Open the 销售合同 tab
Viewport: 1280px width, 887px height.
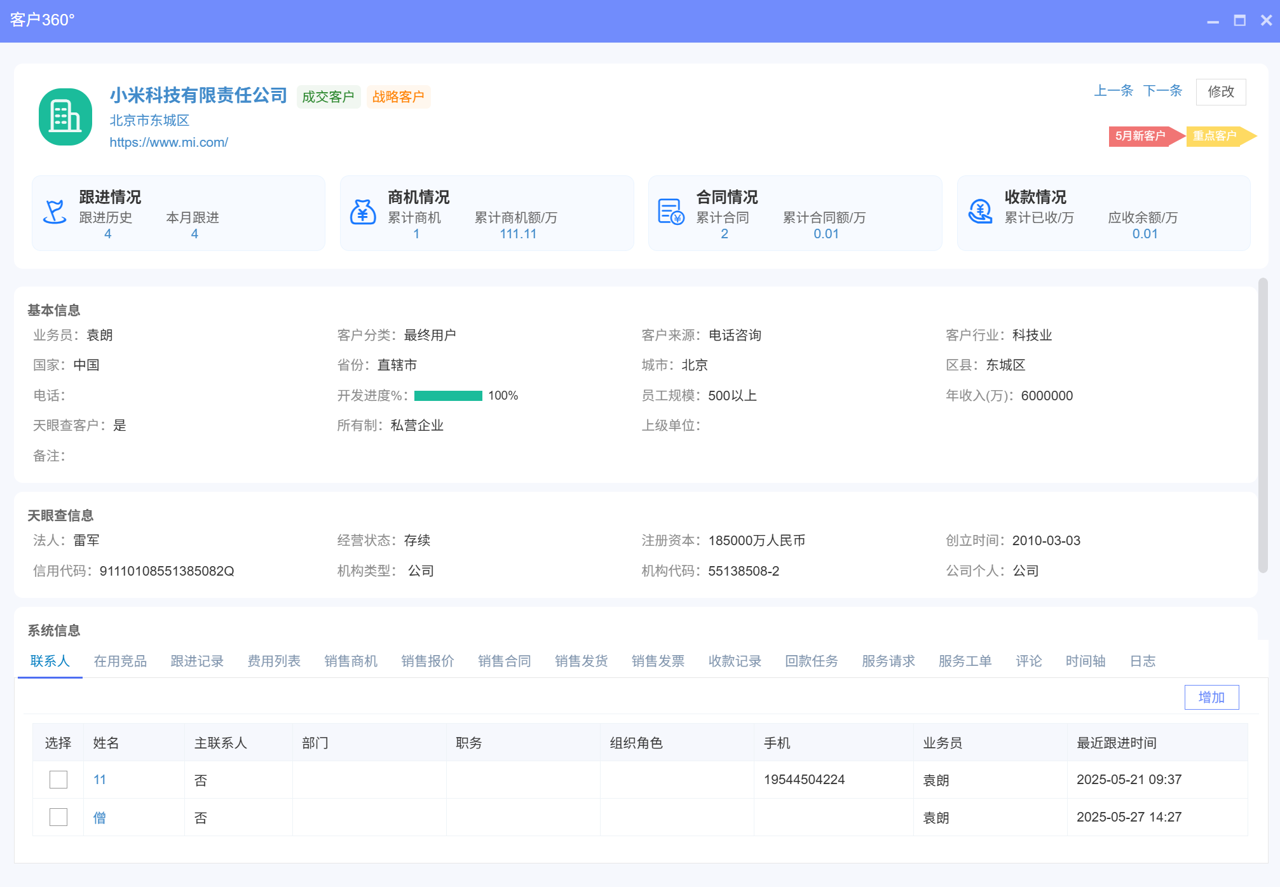click(x=504, y=661)
